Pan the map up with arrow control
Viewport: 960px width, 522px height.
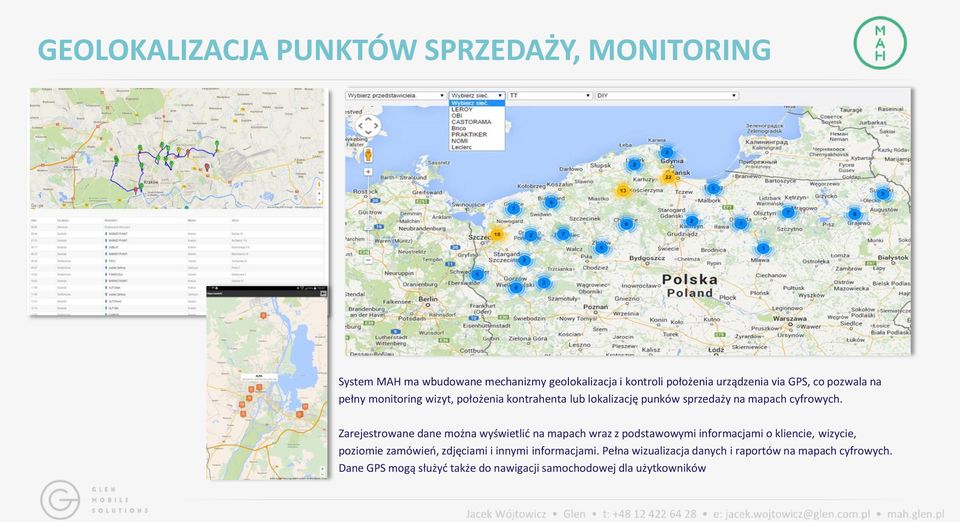tap(369, 119)
